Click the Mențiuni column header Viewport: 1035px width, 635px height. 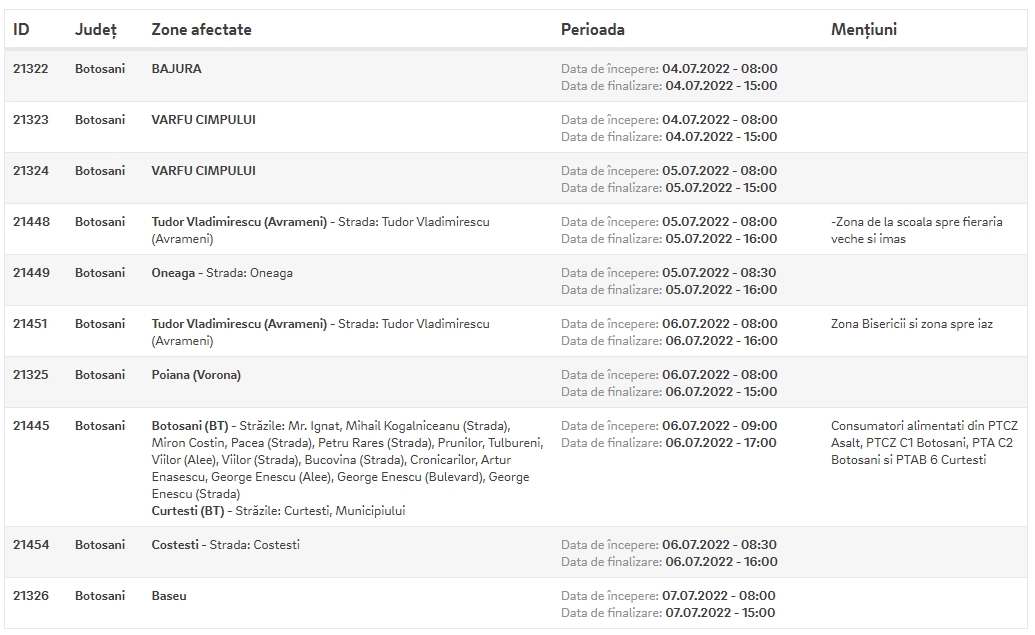tap(863, 30)
